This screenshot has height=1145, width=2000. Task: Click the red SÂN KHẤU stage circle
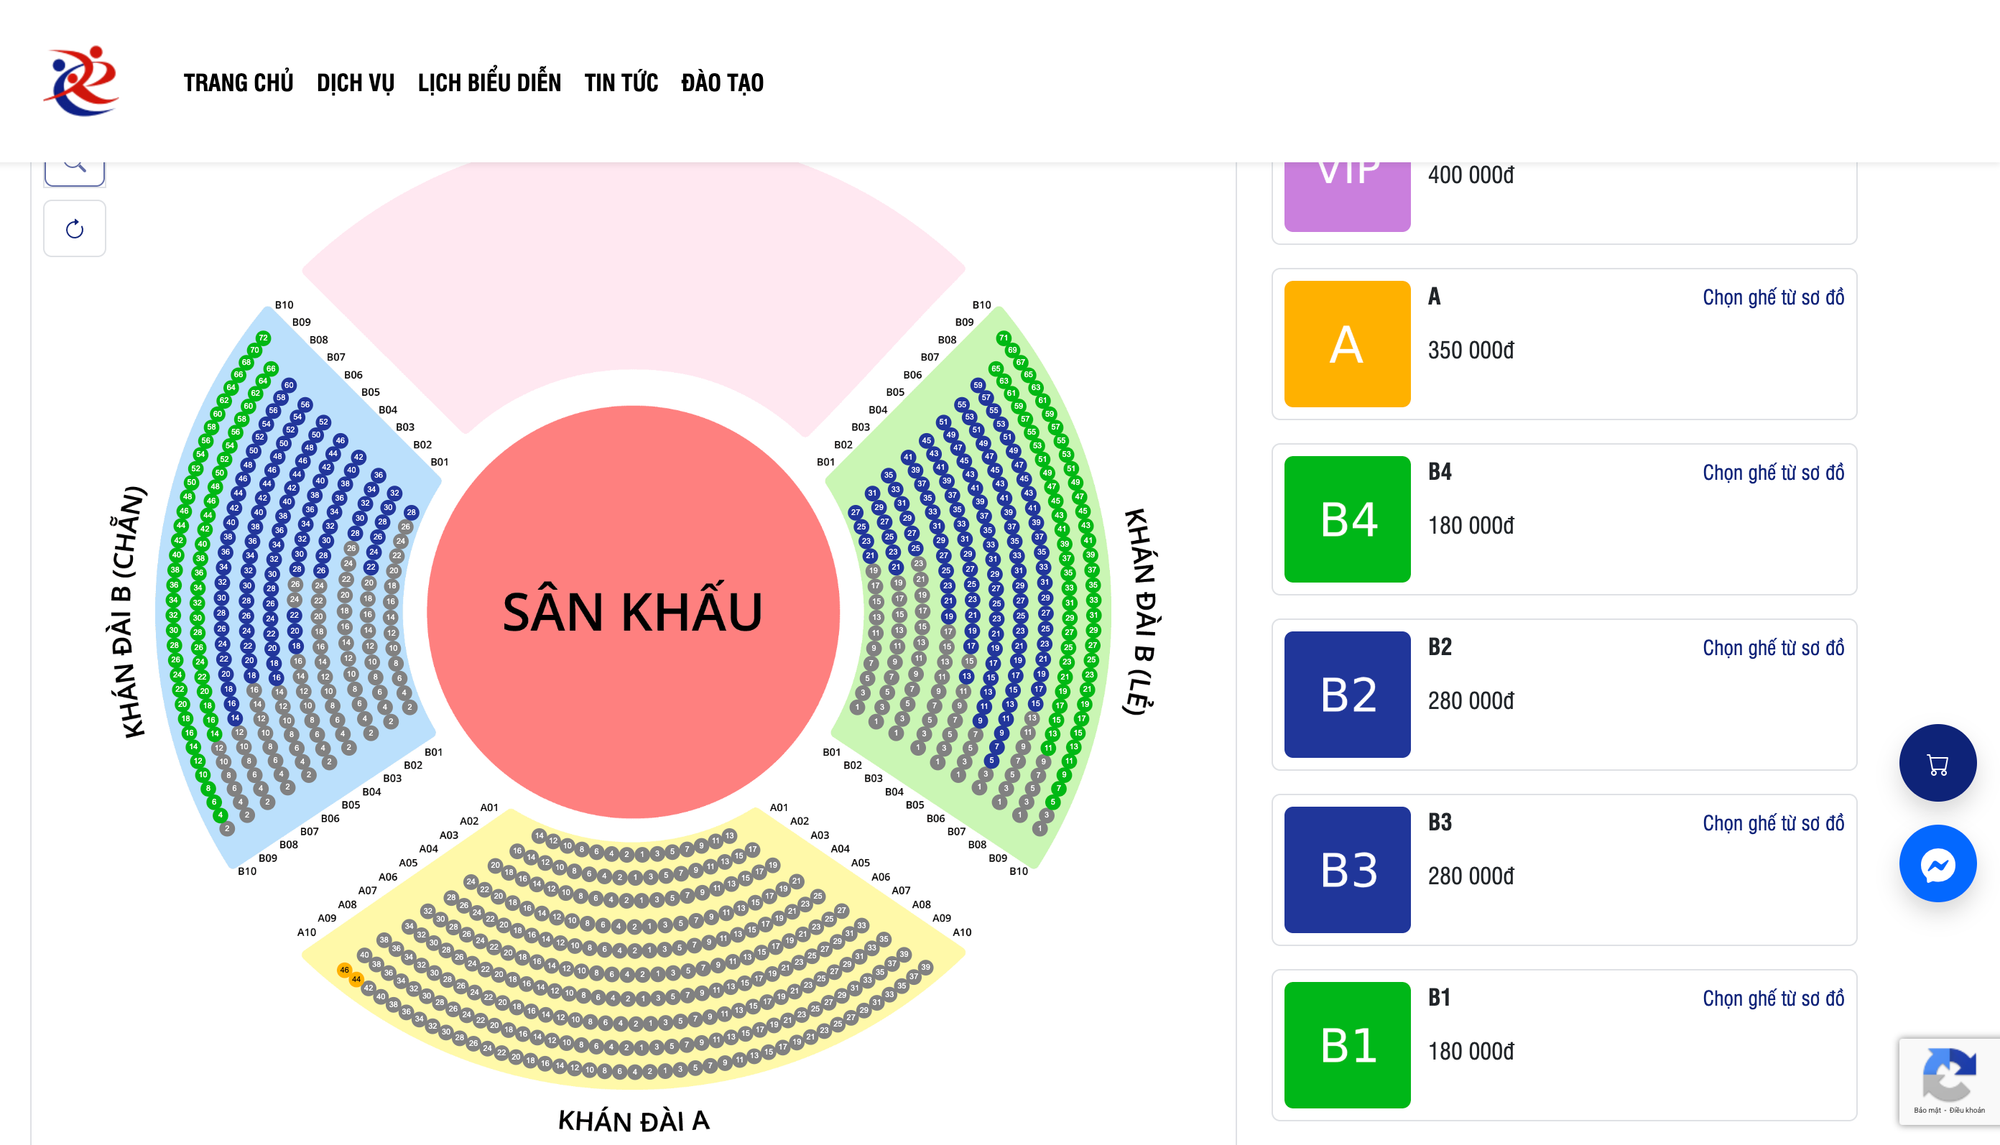click(x=632, y=611)
